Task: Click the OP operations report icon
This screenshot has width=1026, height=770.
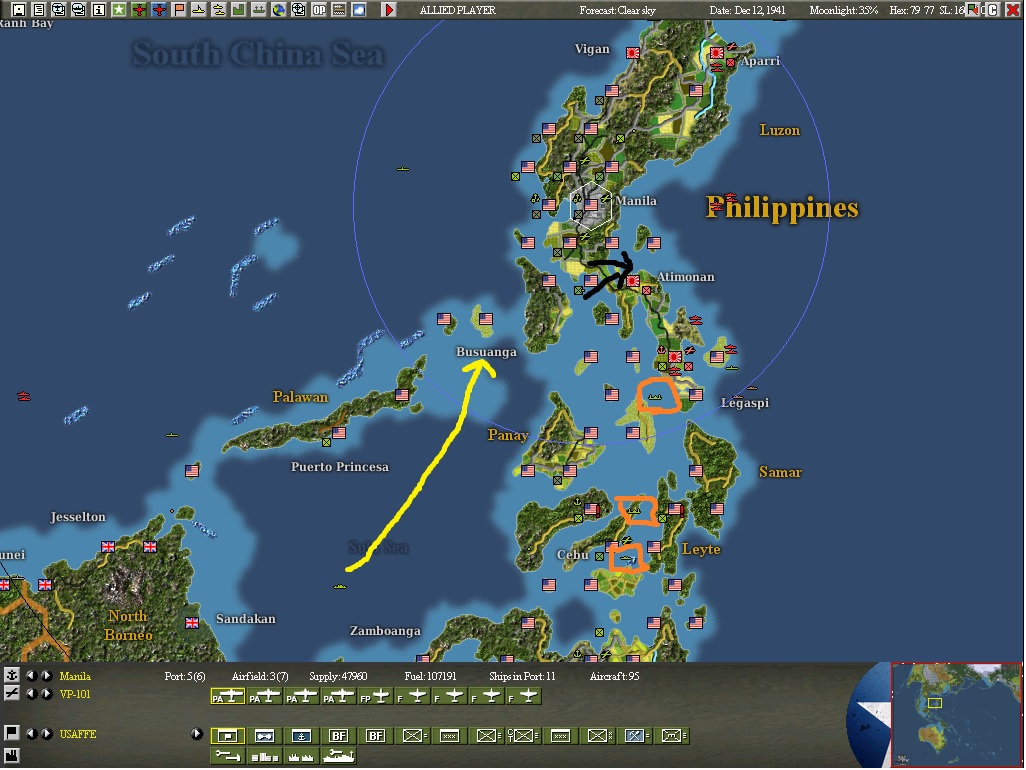Action: pos(319,10)
